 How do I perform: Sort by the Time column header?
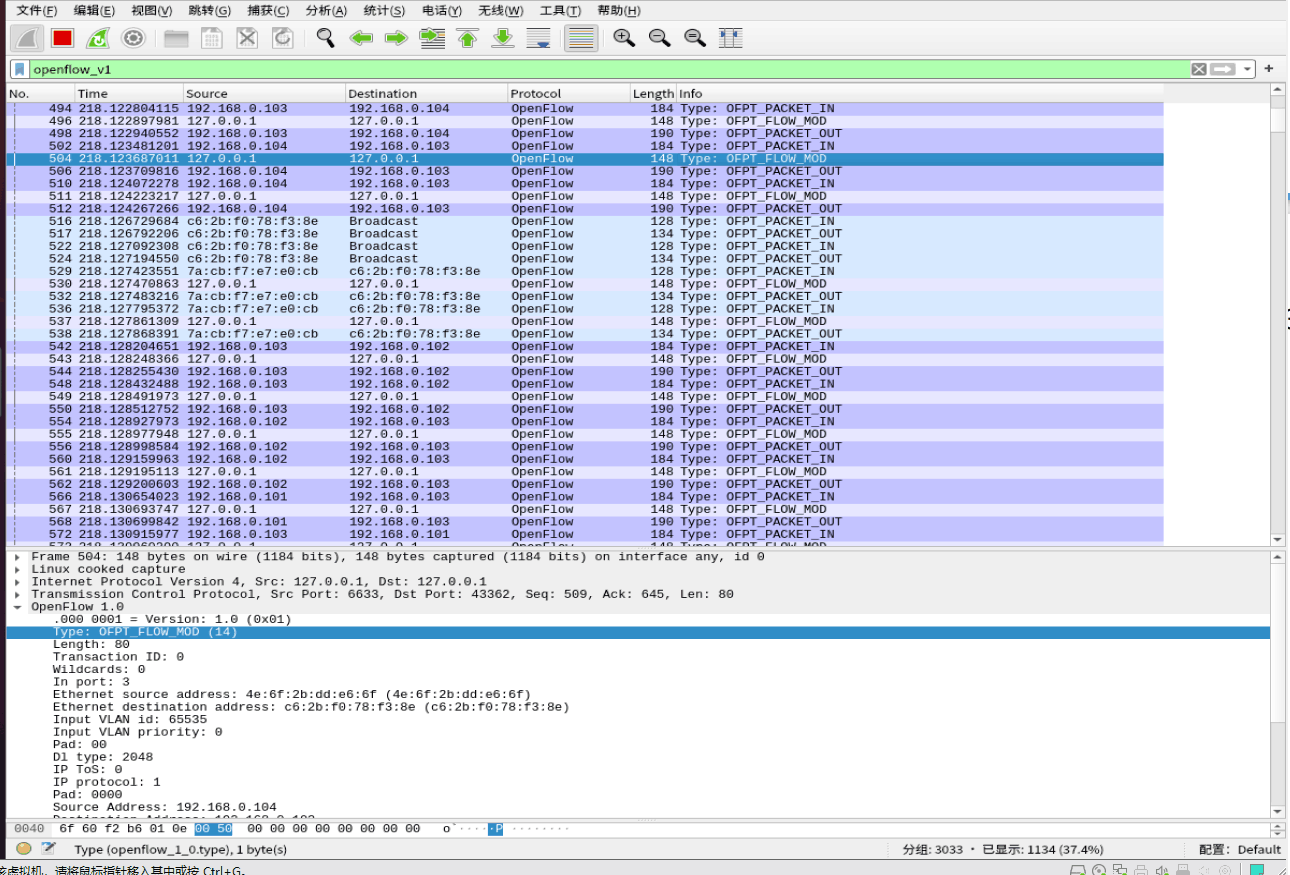point(128,94)
